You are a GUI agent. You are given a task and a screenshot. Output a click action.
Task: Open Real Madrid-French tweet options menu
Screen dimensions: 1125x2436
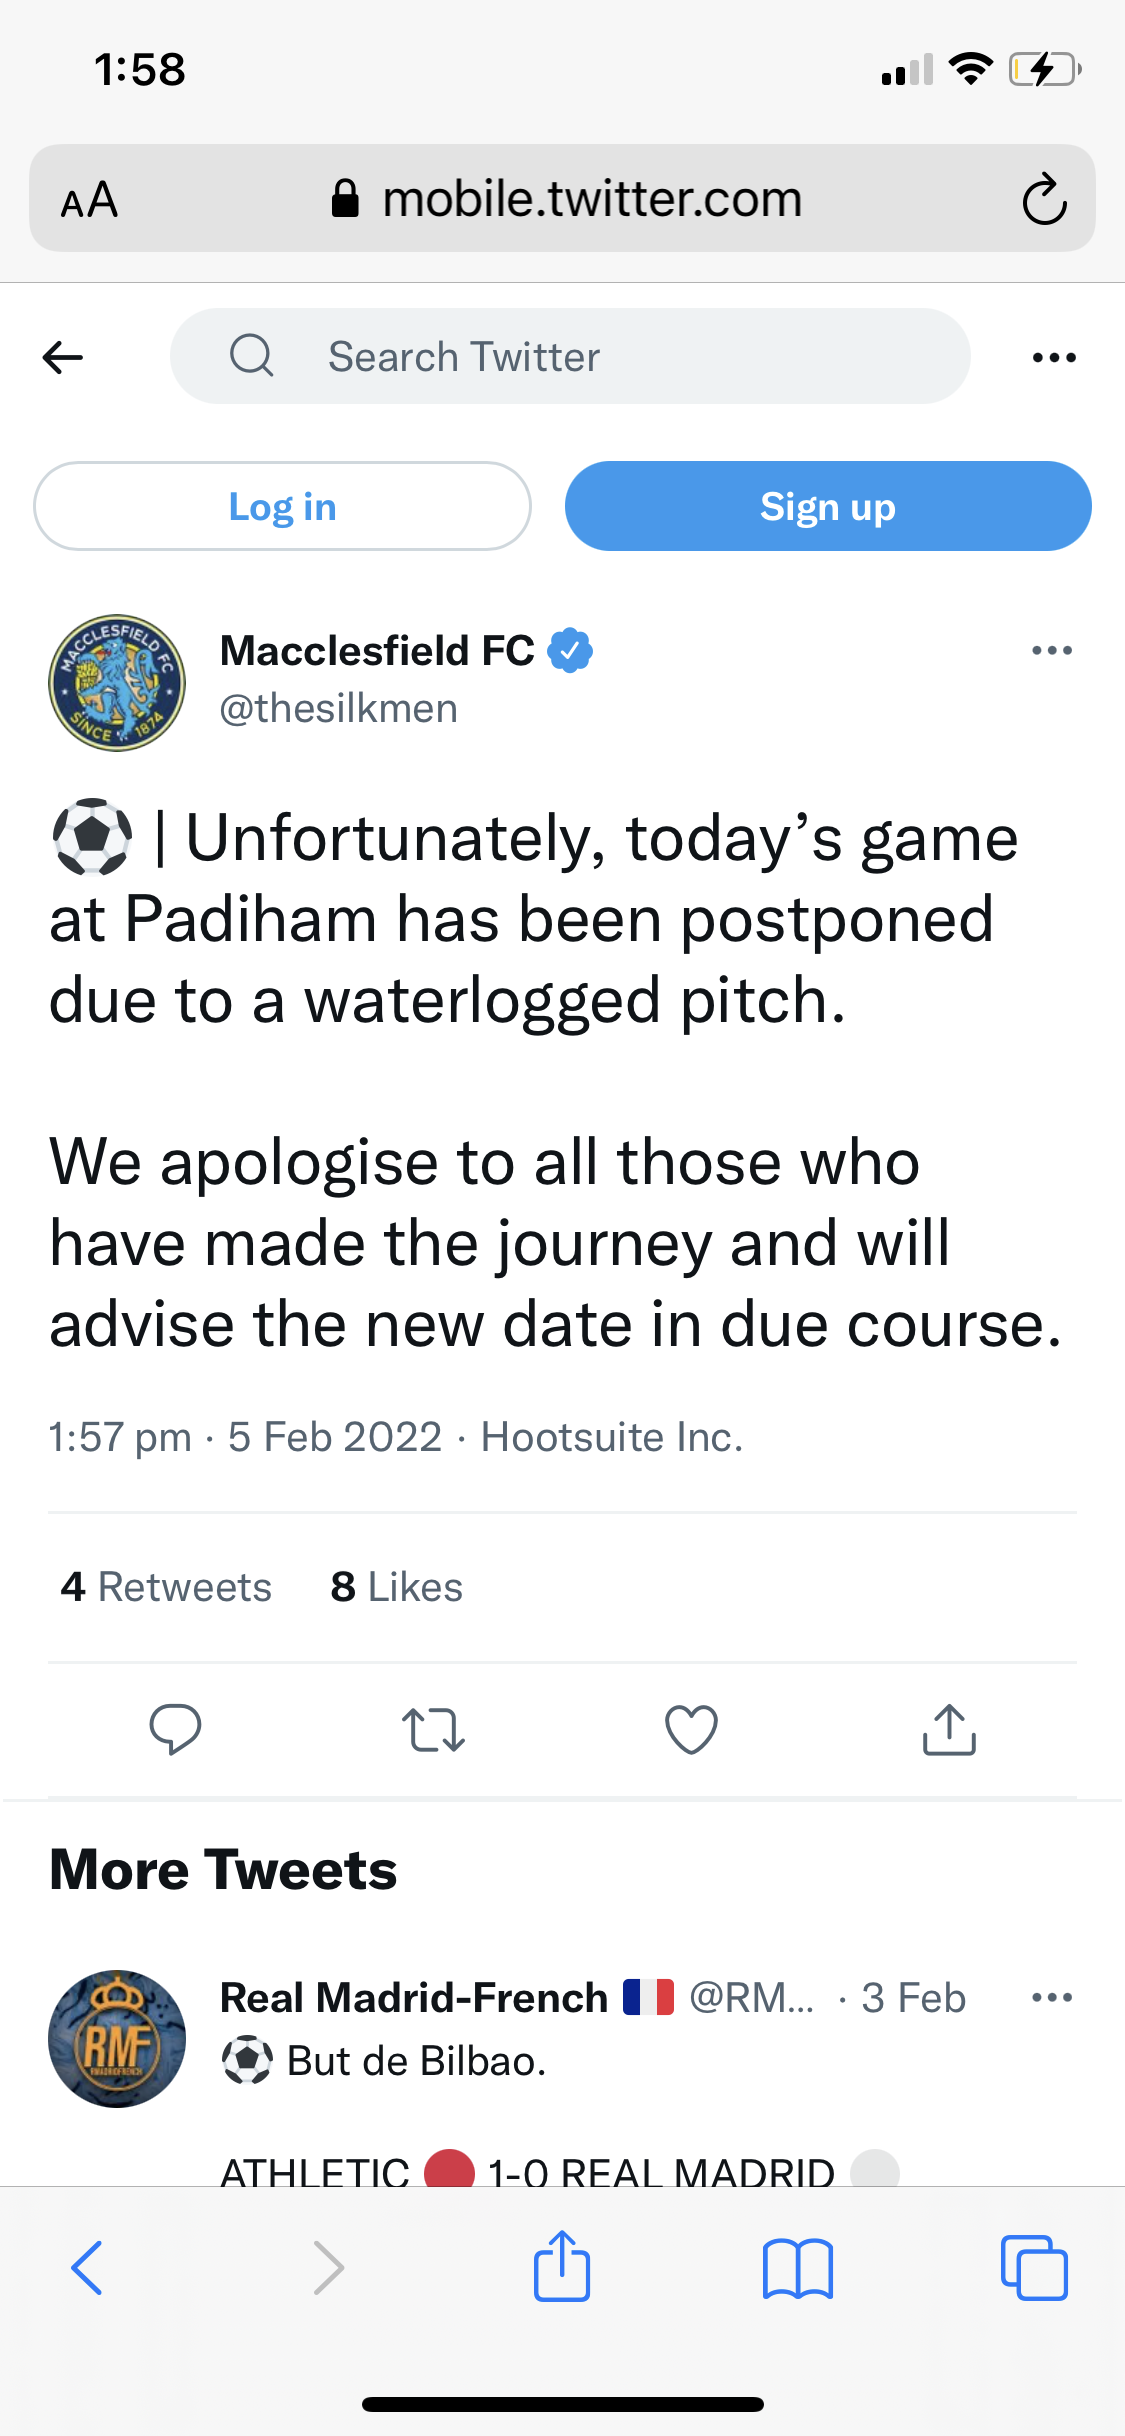(x=1051, y=1997)
